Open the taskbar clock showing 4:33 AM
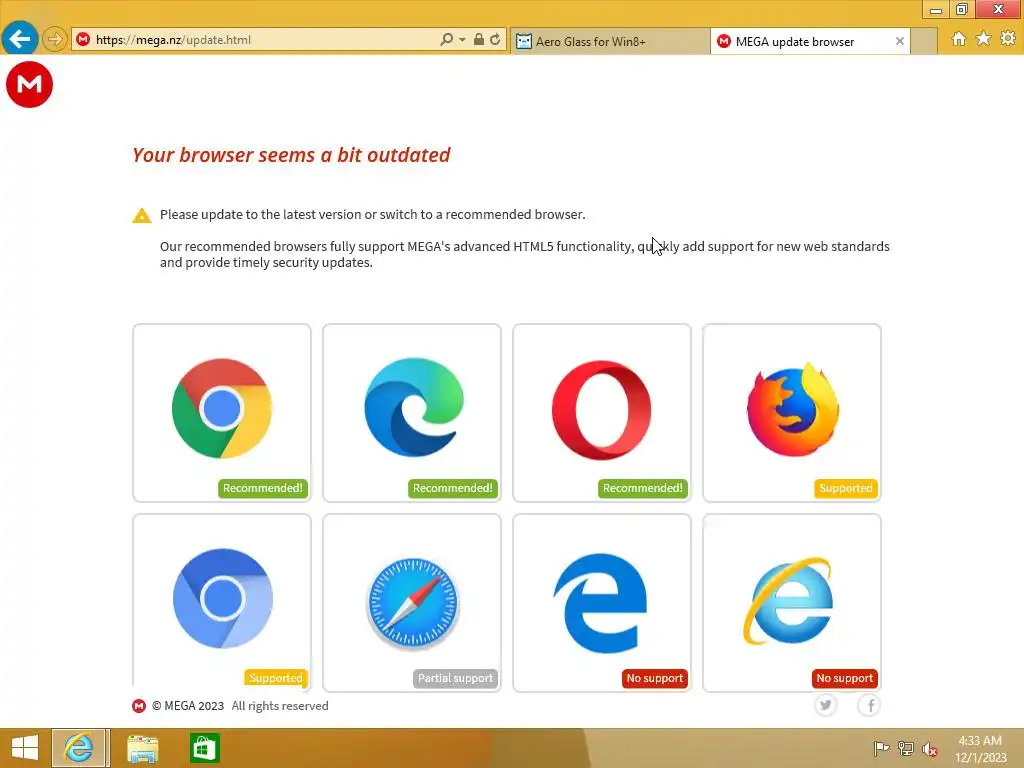This screenshot has width=1024, height=768. (980, 748)
